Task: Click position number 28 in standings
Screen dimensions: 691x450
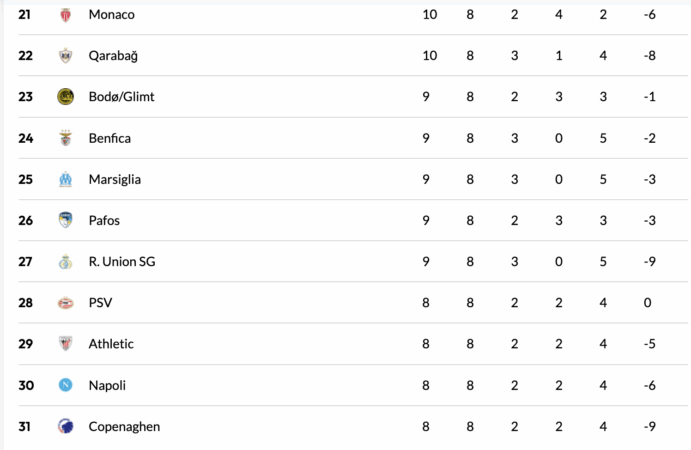Action: pyautogui.click(x=26, y=303)
